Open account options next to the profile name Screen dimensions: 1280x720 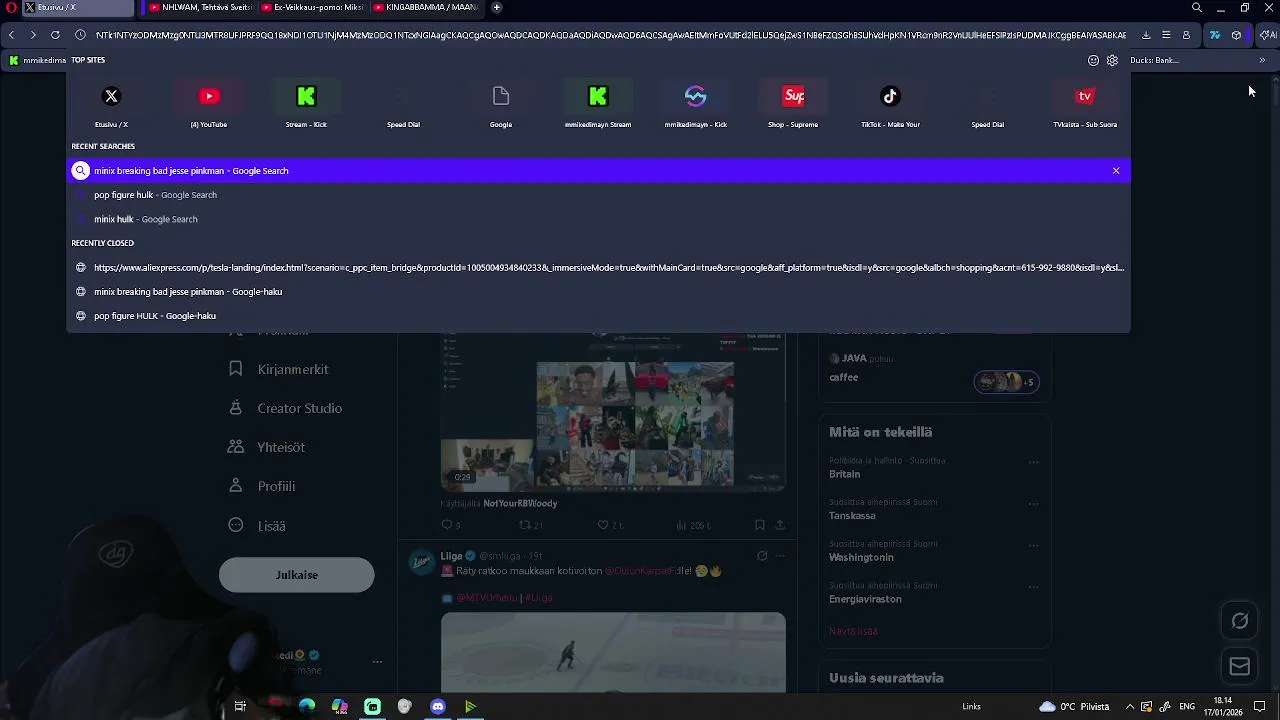377,662
